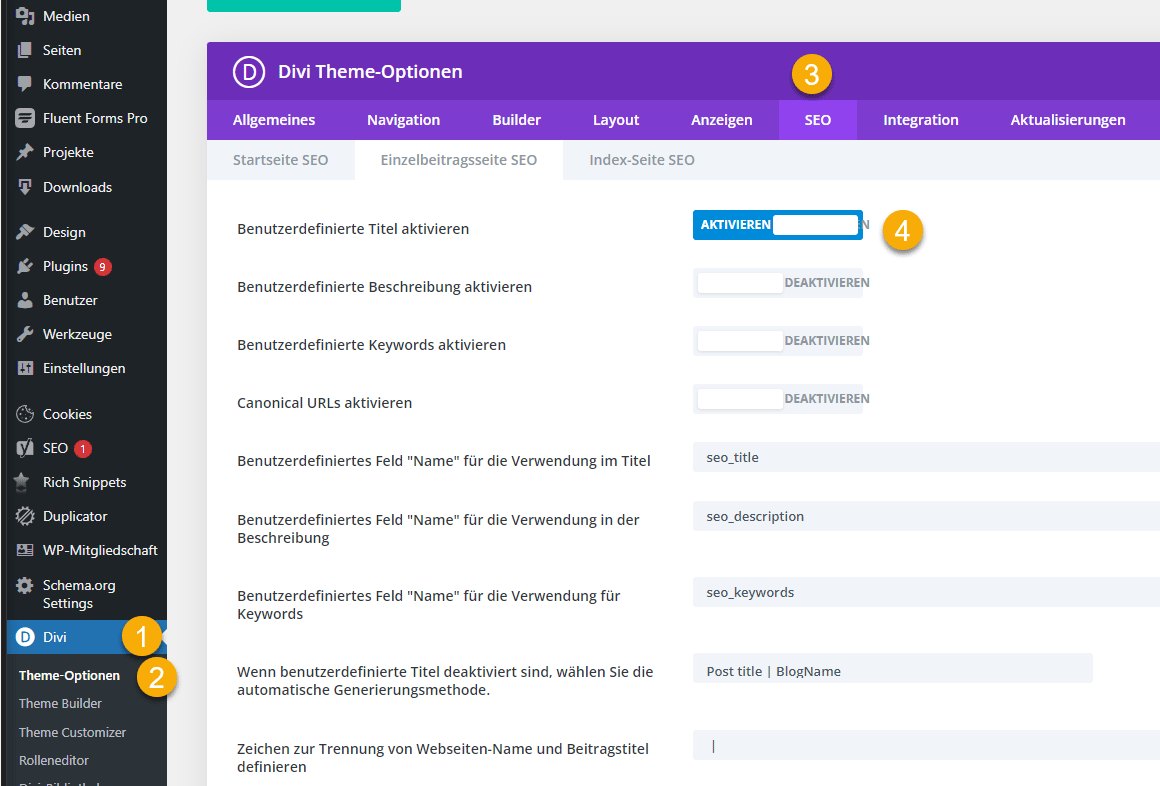Click the Projekte pin icon
The width and height of the screenshot is (1160, 786).
tap(25, 152)
